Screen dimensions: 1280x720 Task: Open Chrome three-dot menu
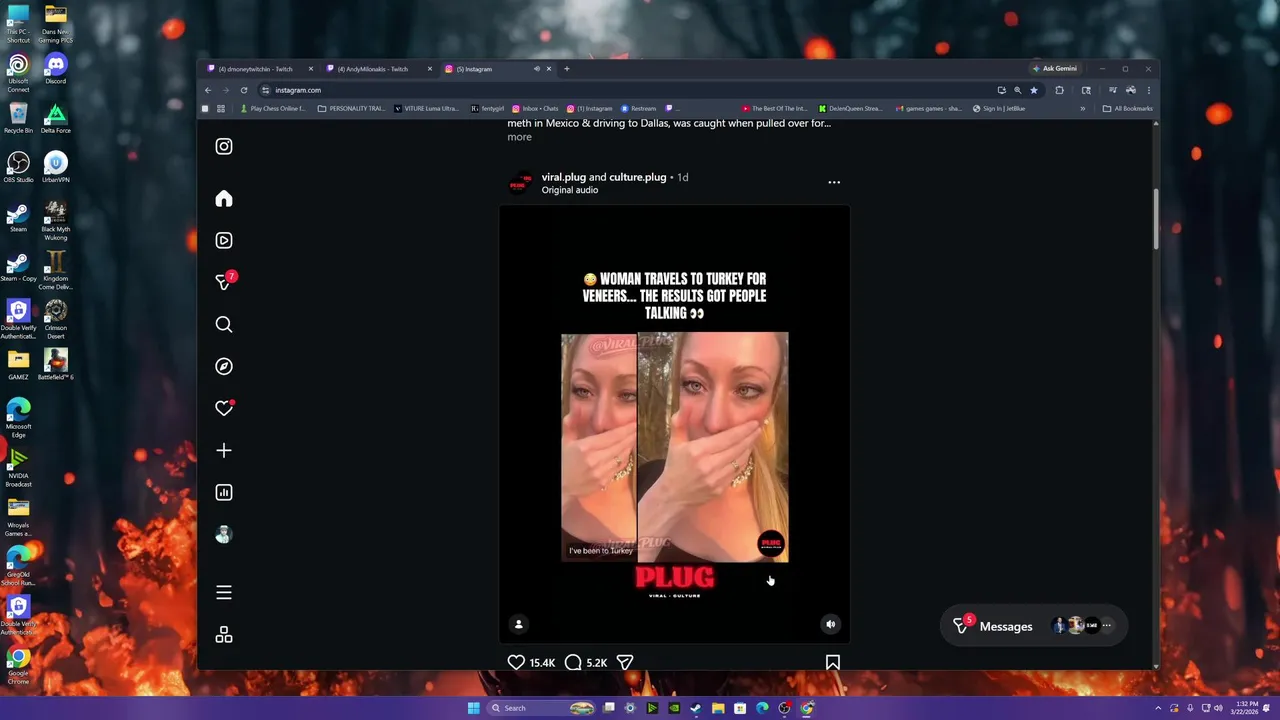click(1148, 90)
